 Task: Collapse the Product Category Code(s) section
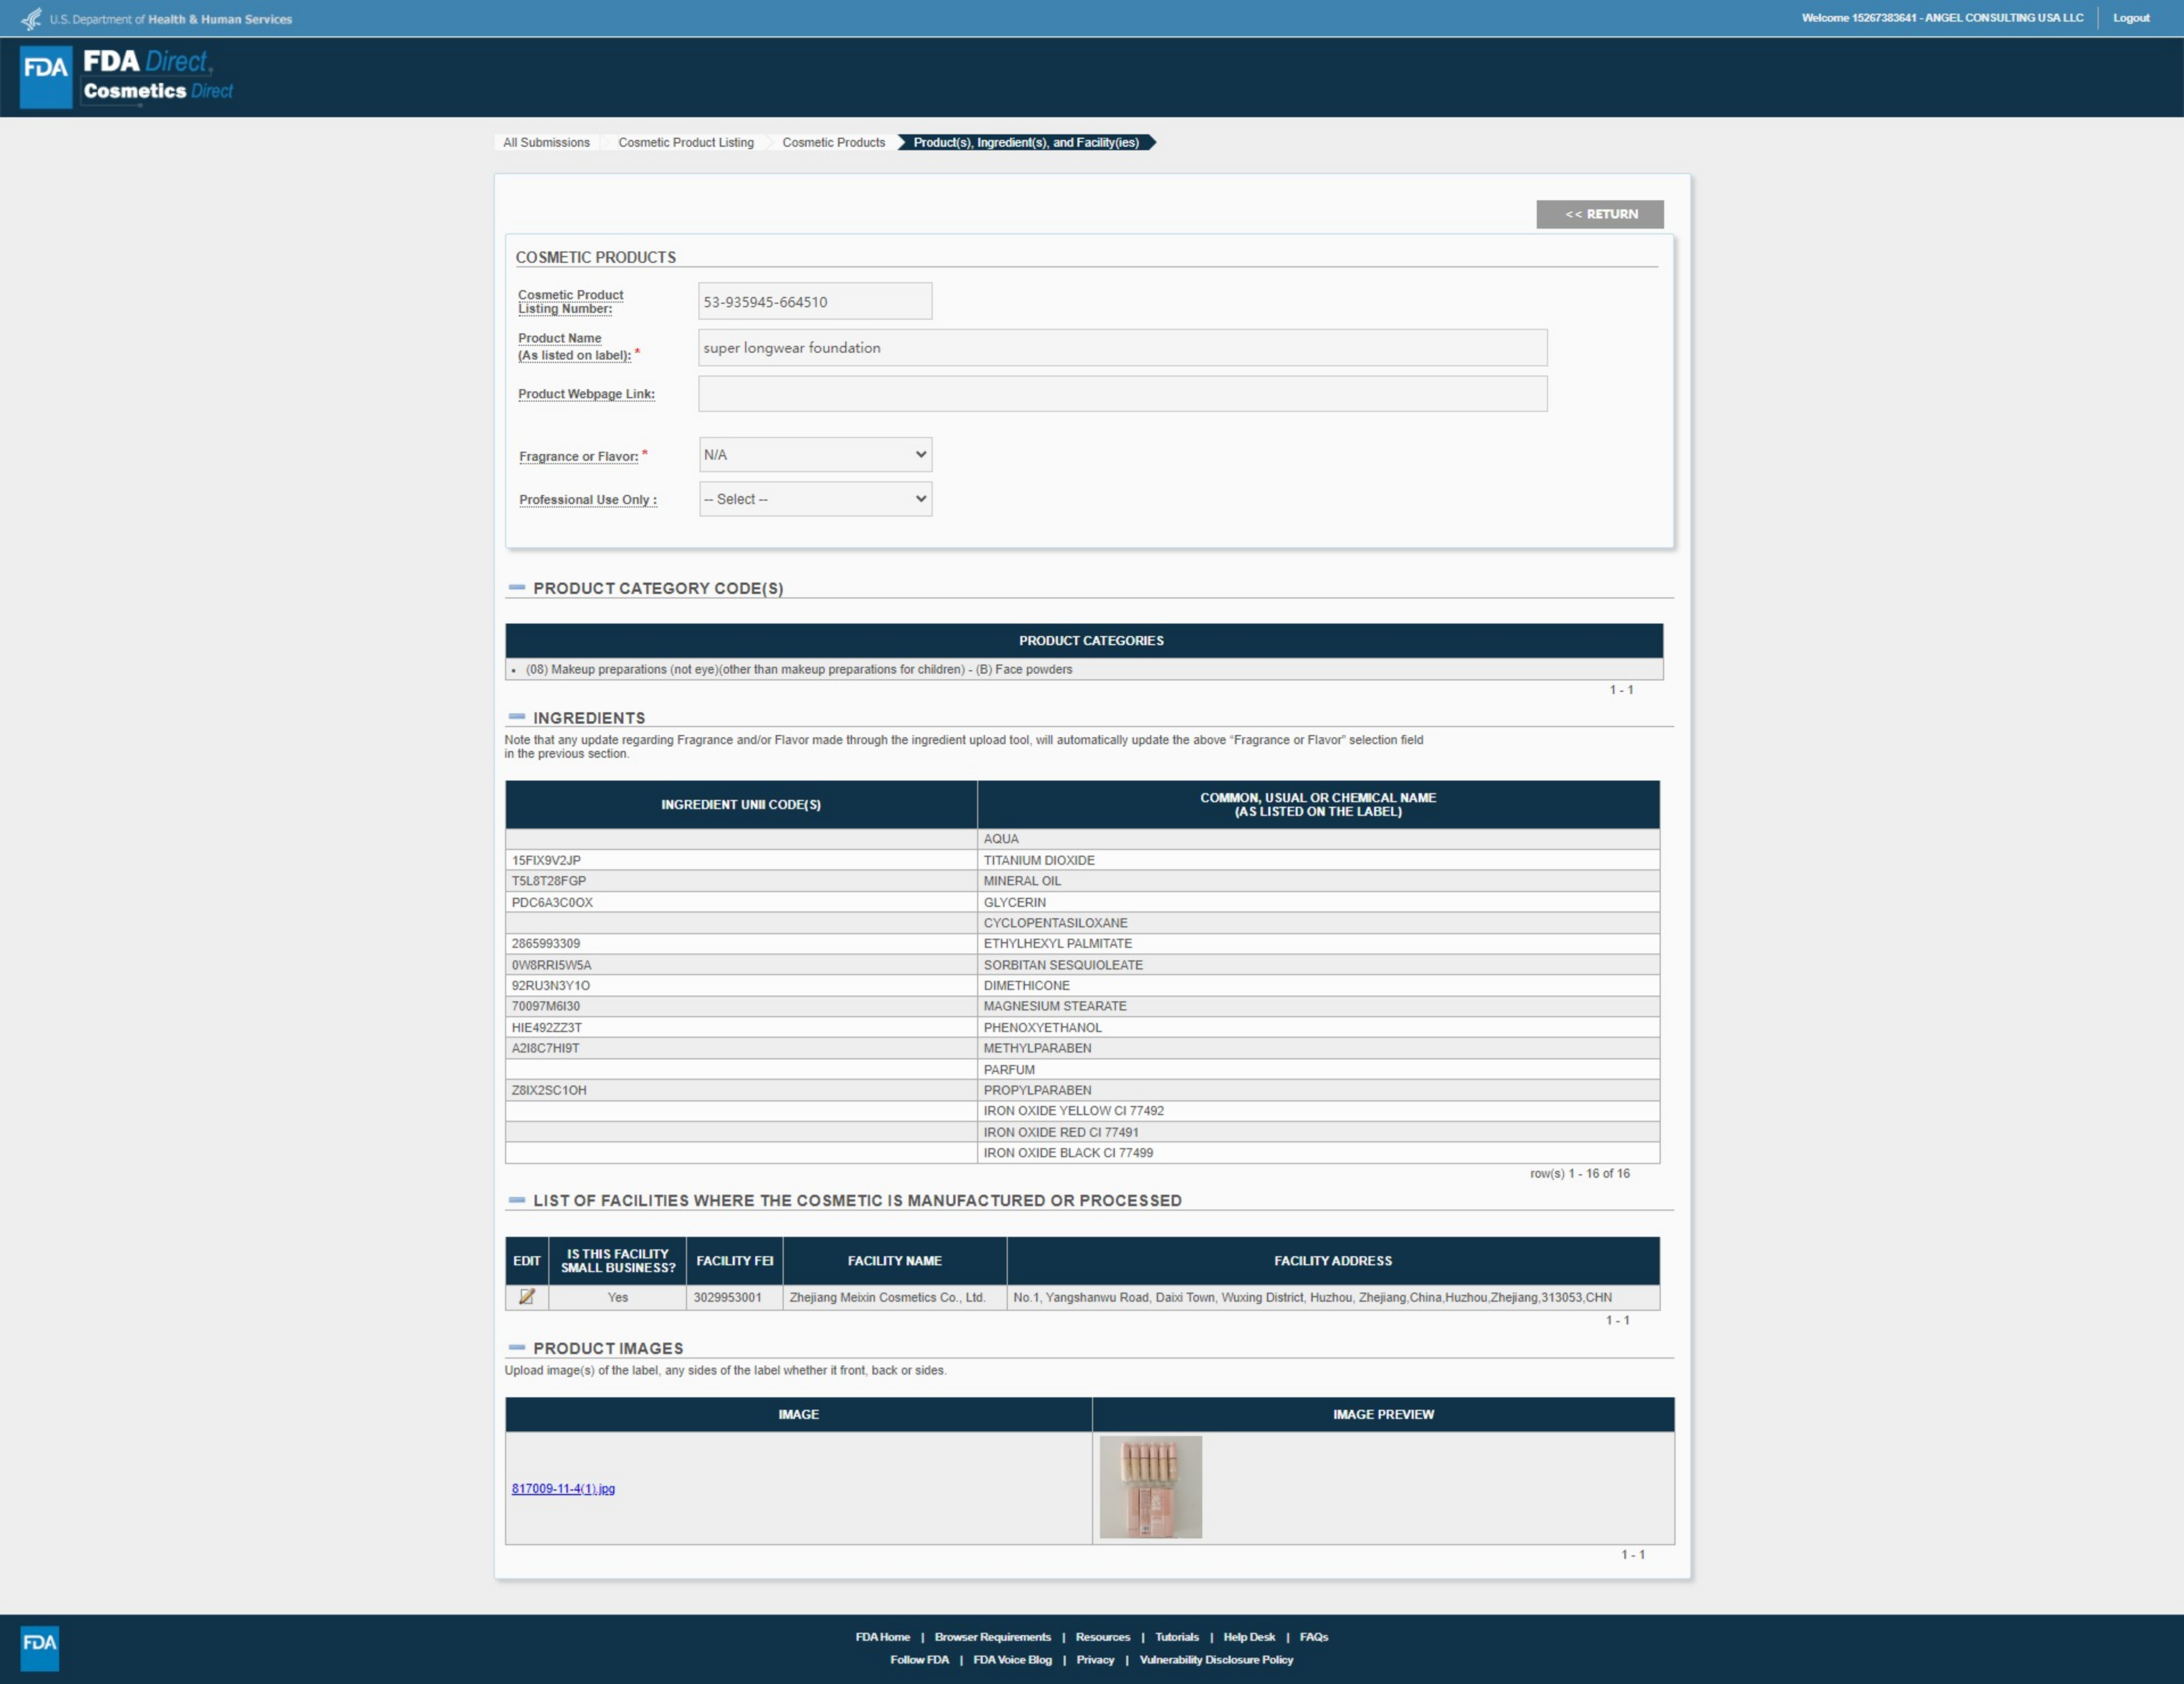pos(517,588)
